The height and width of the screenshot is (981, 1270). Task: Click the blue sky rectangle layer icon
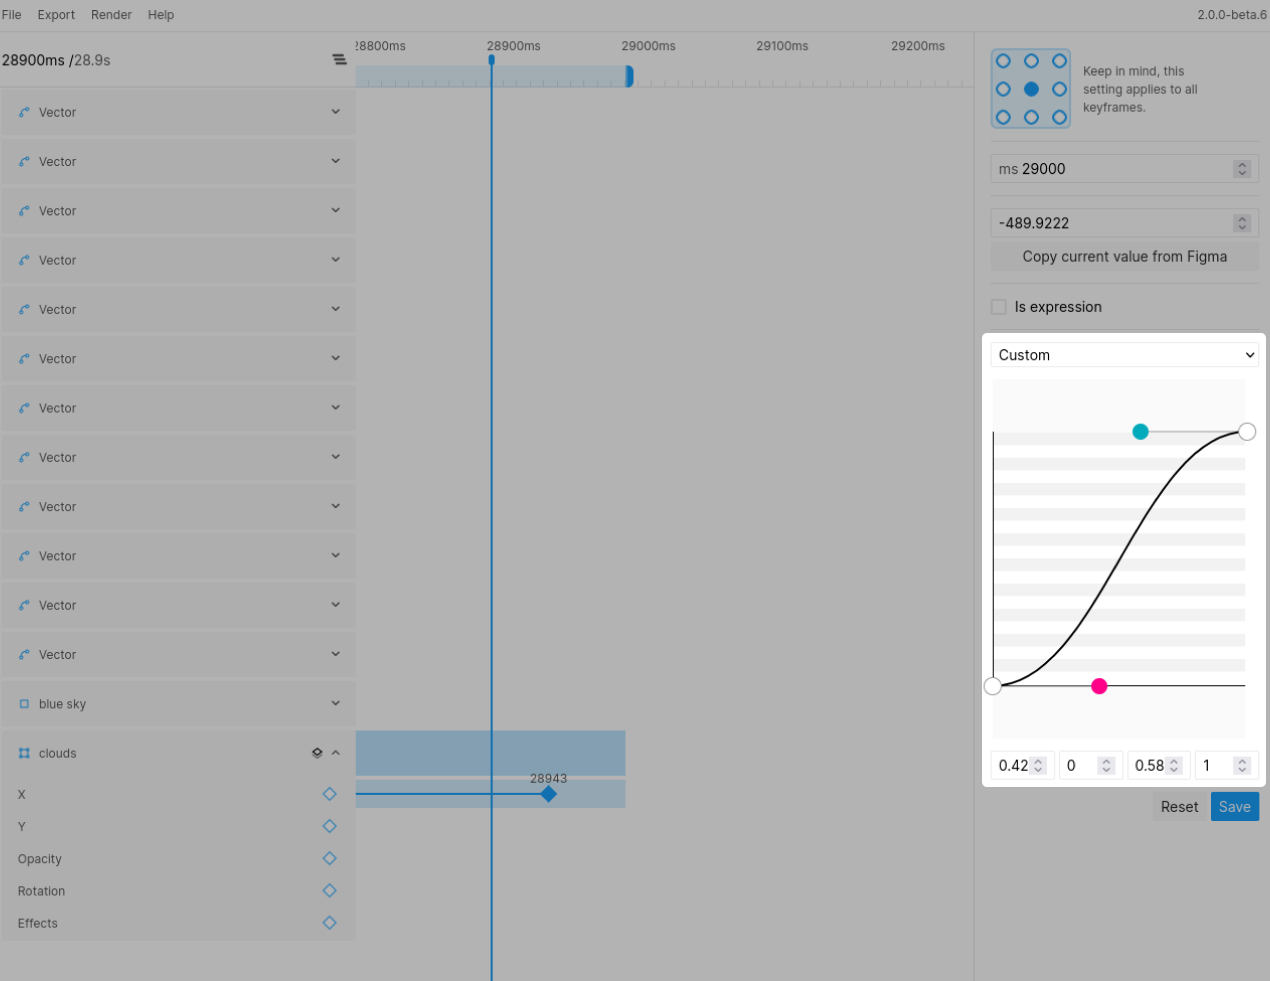pyautogui.click(x=24, y=704)
